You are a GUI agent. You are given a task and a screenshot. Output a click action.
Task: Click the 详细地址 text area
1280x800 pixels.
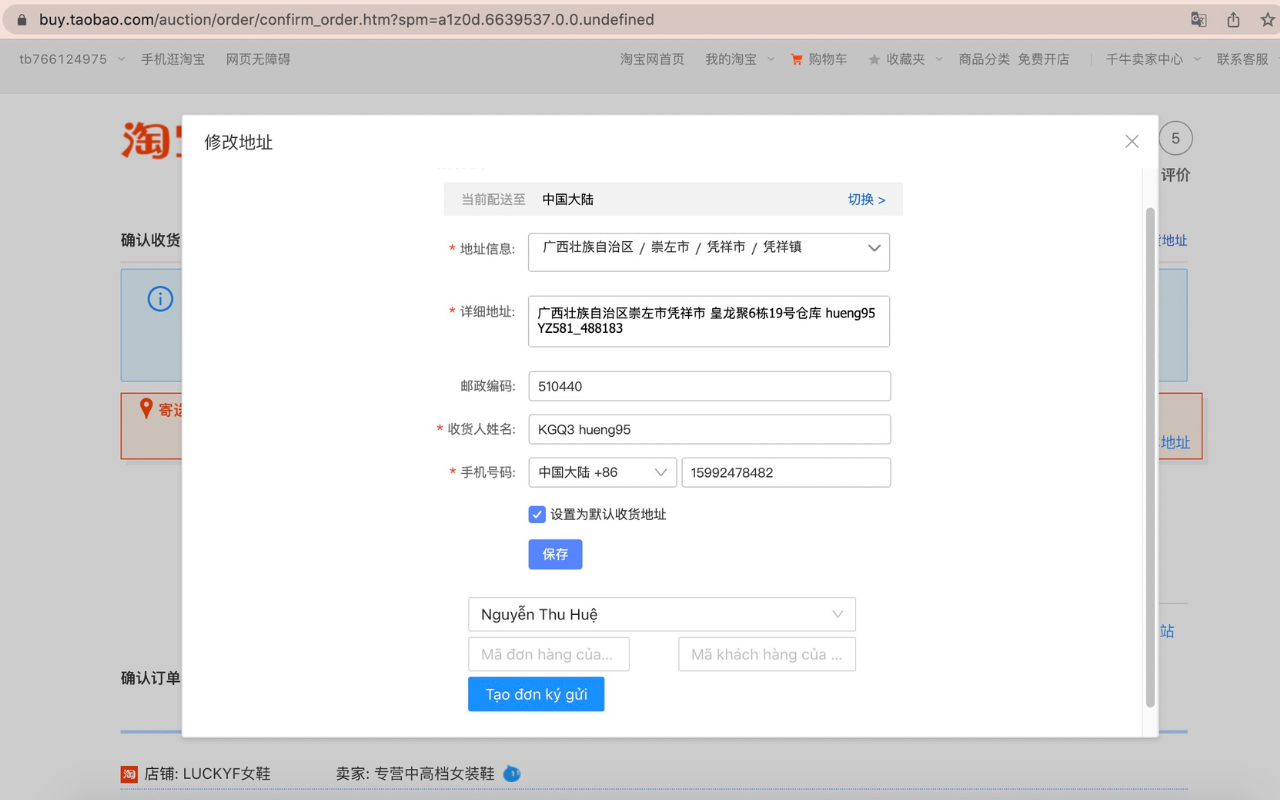(x=709, y=321)
